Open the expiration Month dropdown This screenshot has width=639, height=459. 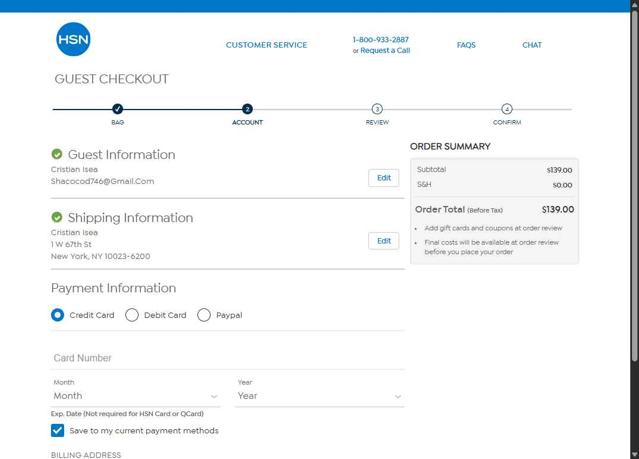tap(135, 396)
